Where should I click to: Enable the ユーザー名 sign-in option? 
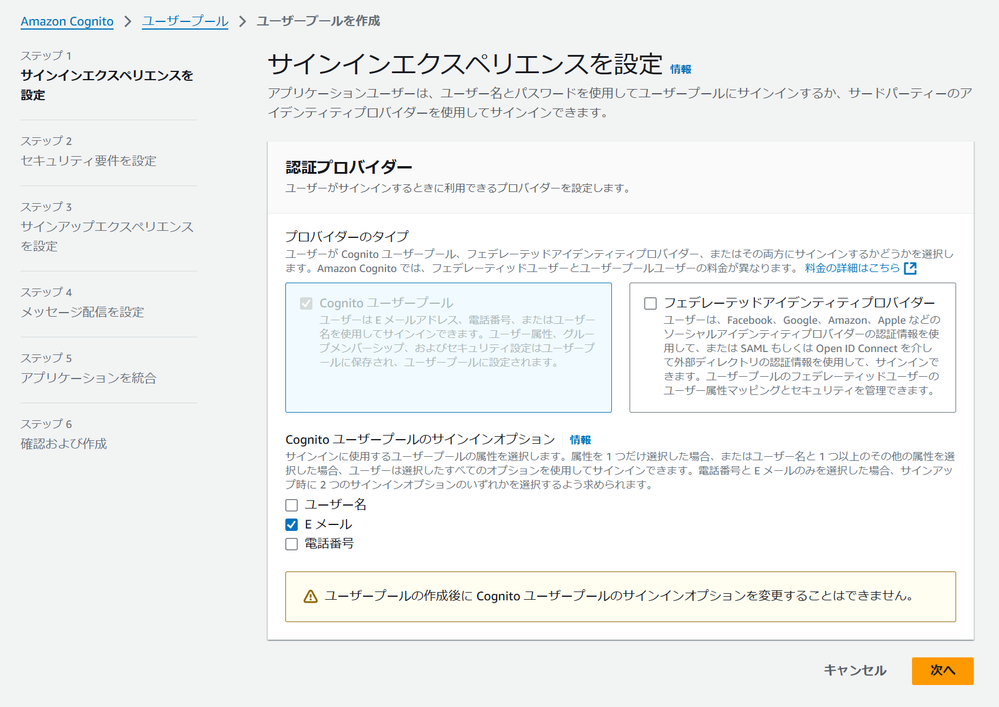291,505
